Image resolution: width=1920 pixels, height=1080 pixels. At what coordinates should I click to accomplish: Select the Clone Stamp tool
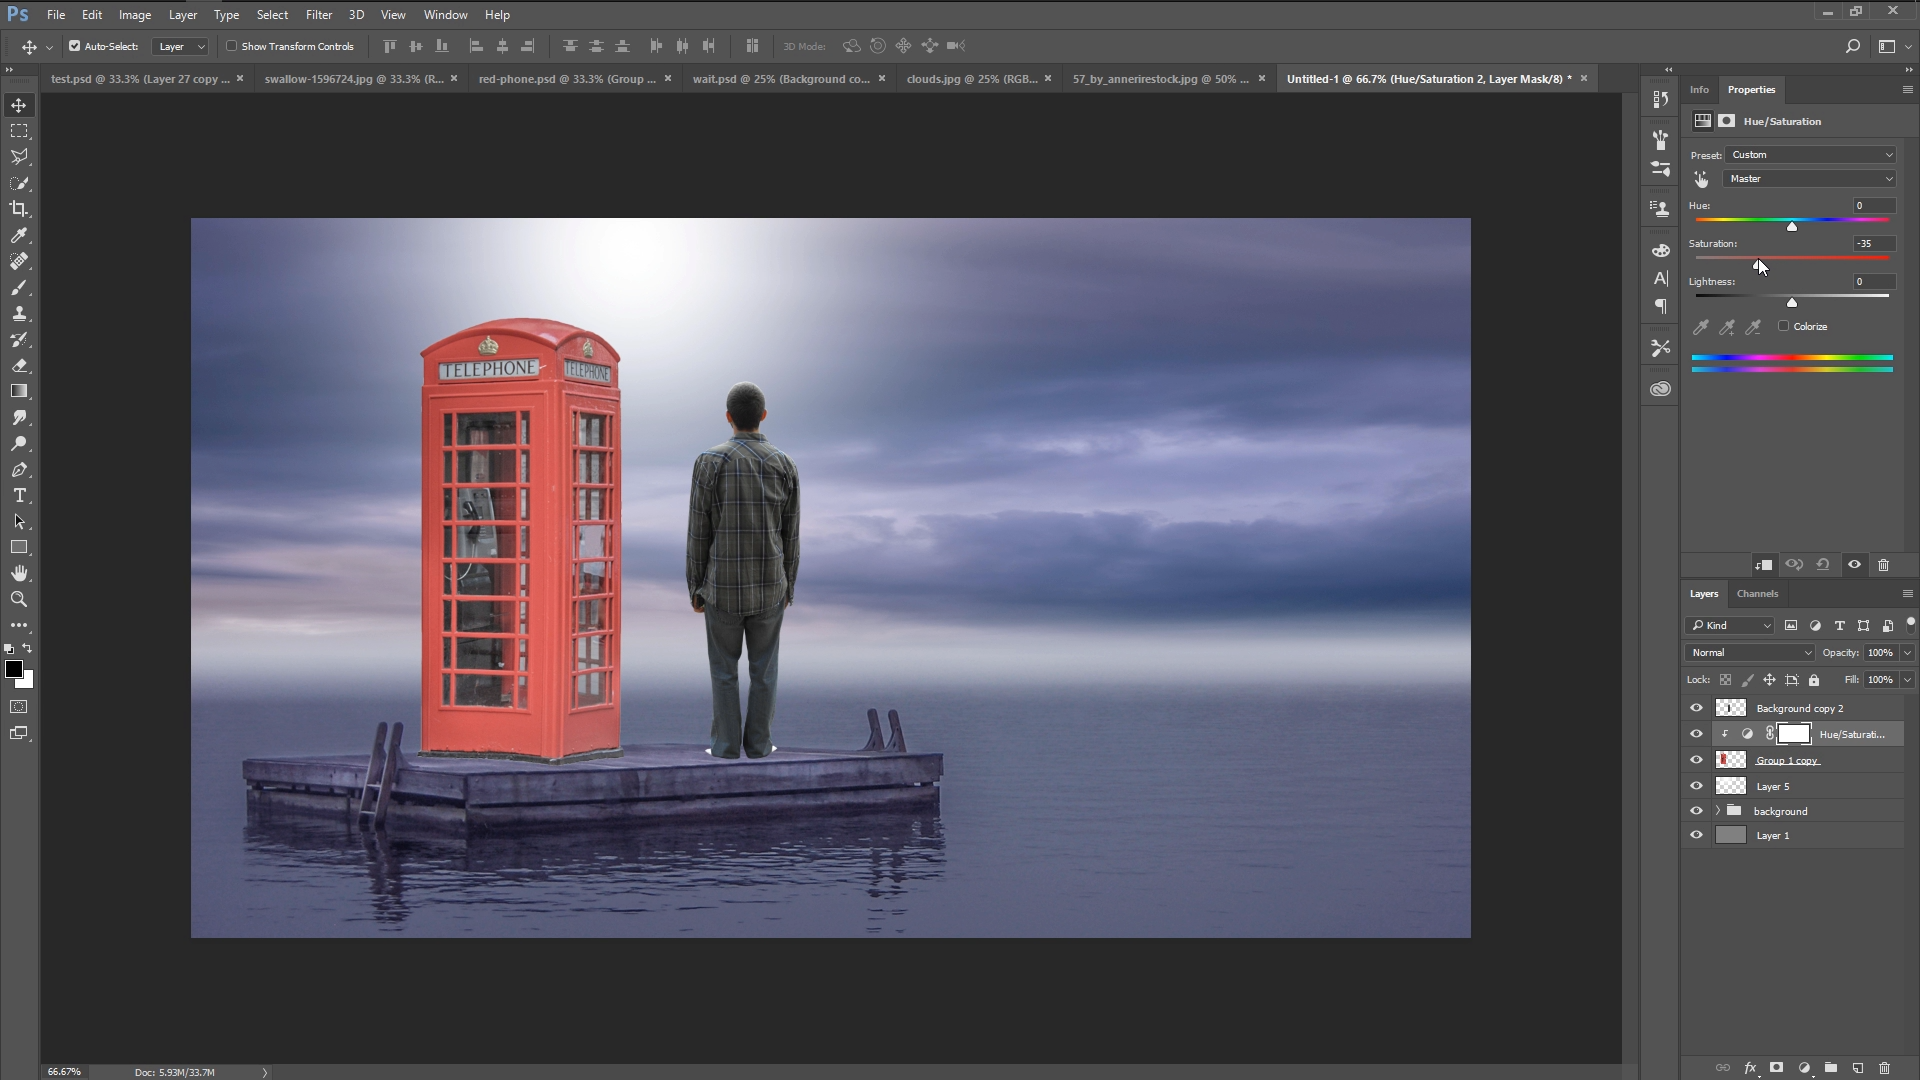pos(19,313)
